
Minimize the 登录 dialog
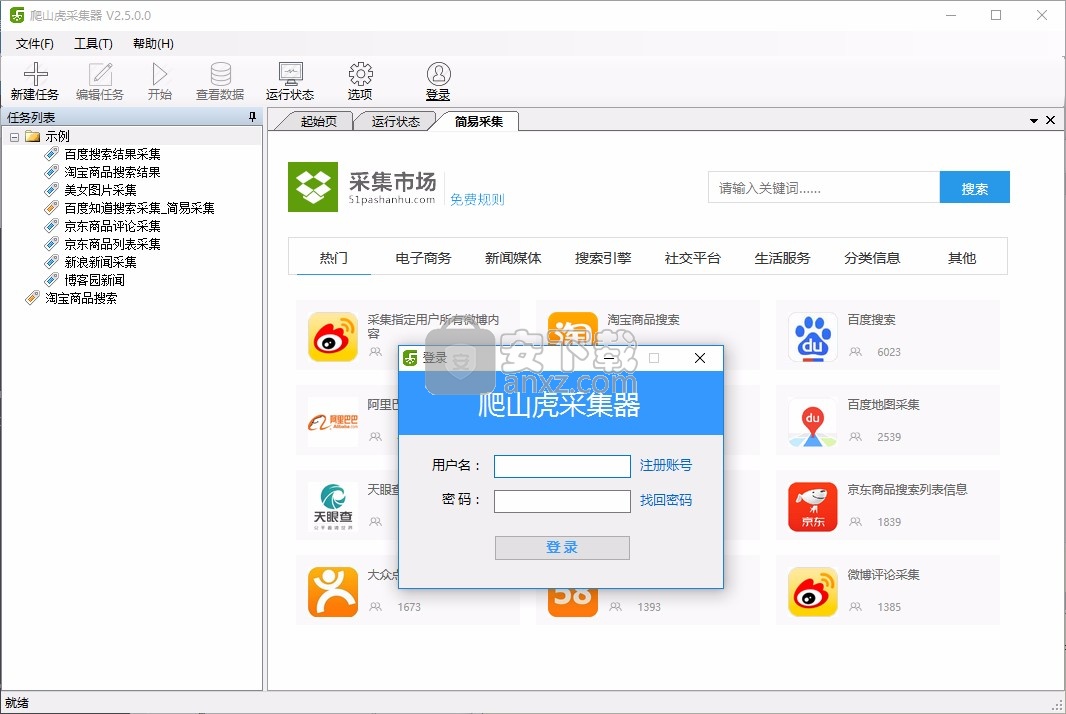point(609,358)
